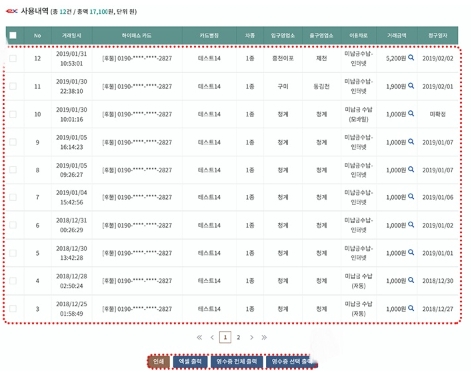
Task: Tick the checkbox for row 10
Action: tap(13, 114)
